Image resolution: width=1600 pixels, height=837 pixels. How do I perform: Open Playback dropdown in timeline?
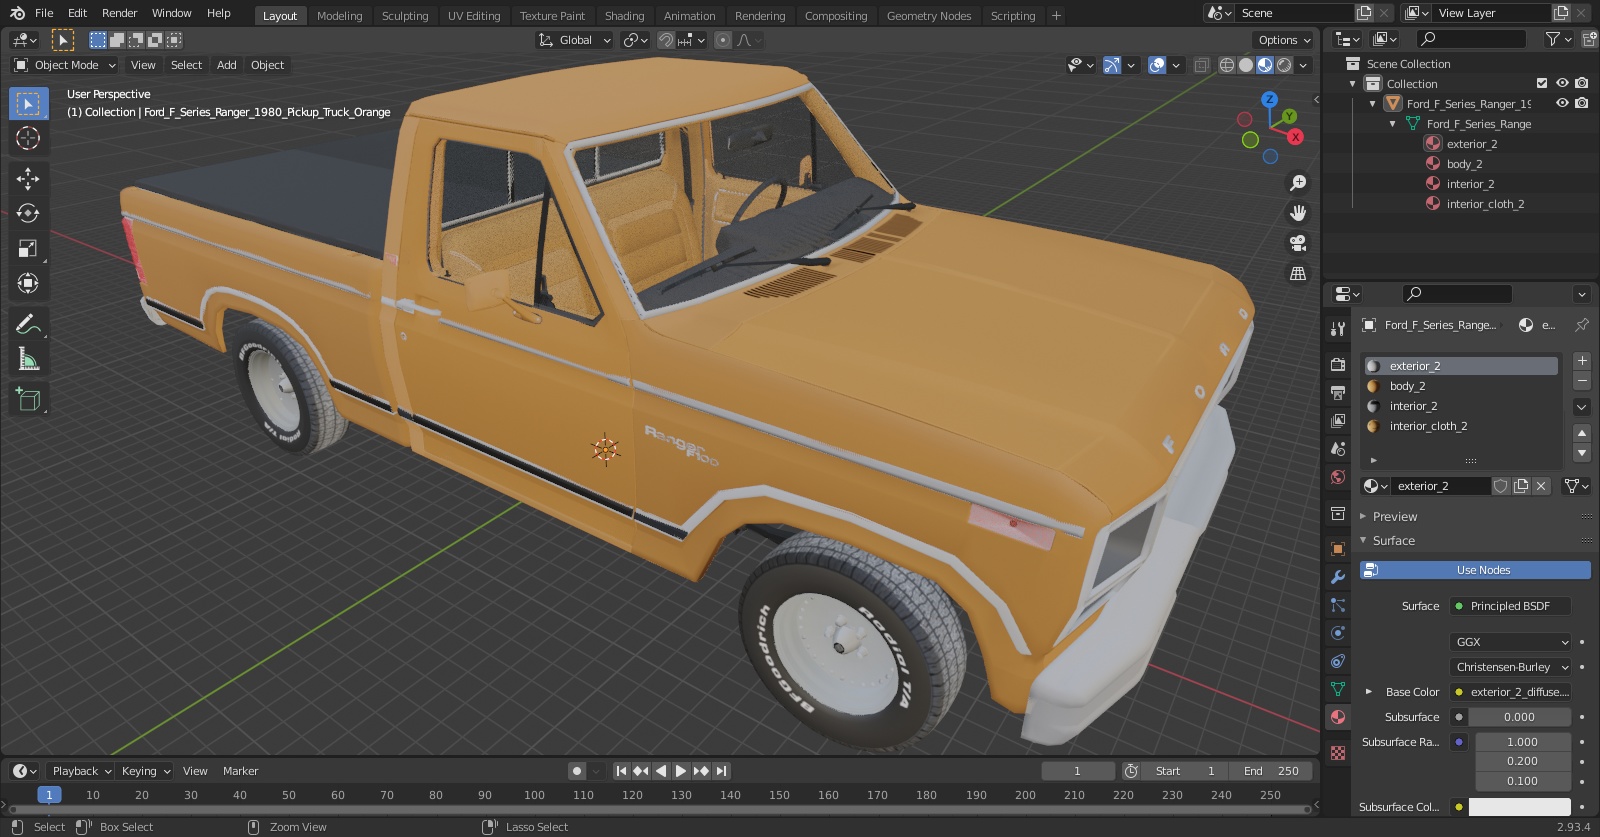(80, 771)
